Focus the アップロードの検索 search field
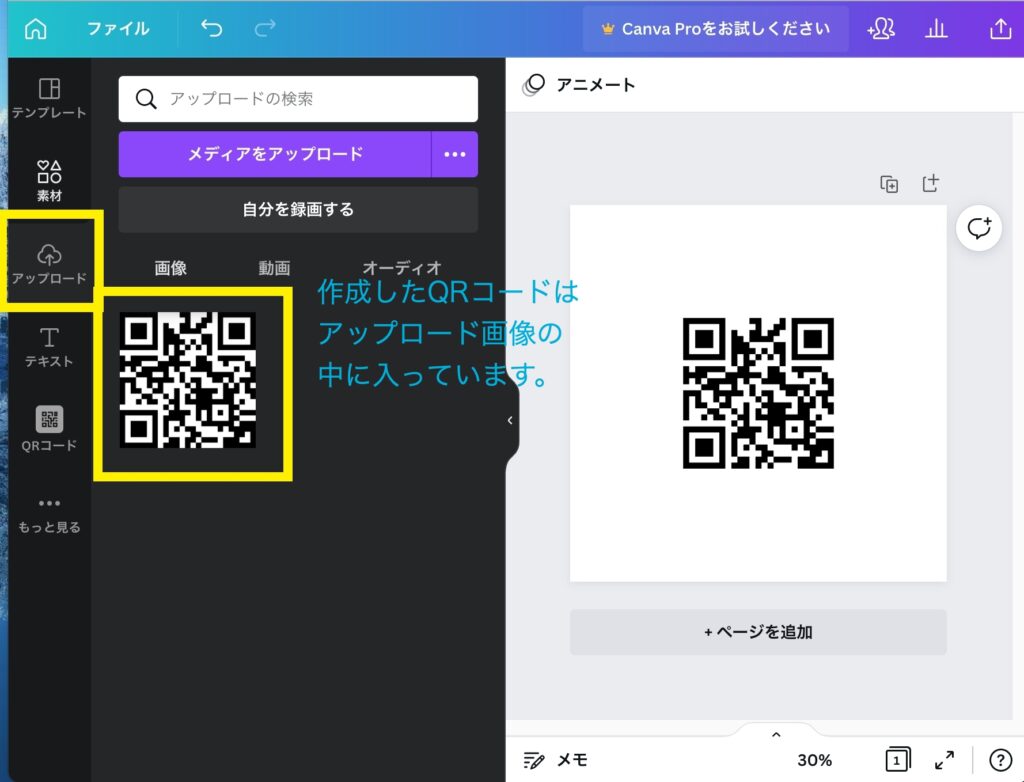The width and height of the screenshot is (1024, 782). coord(298,99)
